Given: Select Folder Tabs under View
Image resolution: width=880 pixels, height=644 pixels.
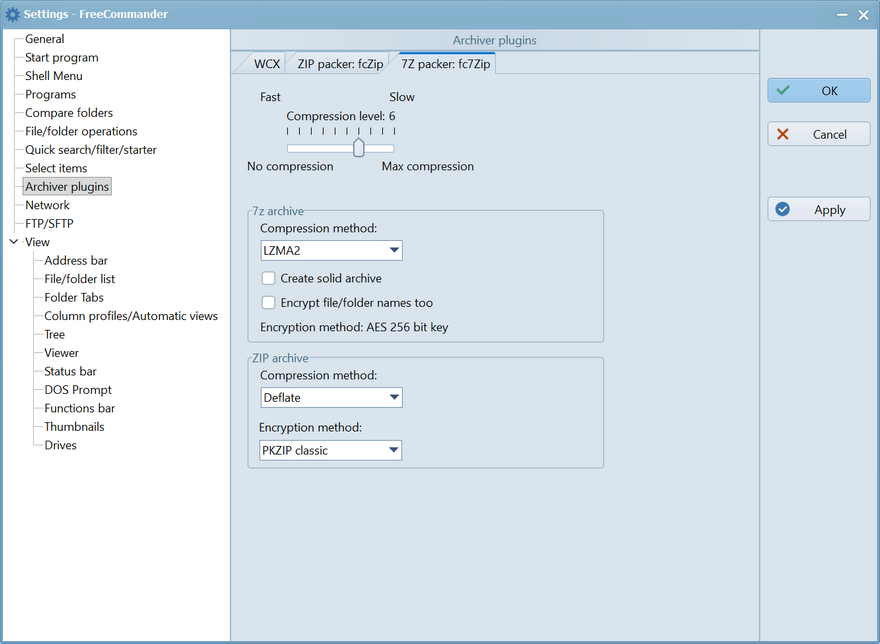Looking at the screenshot, I should [x=74, y=298].
